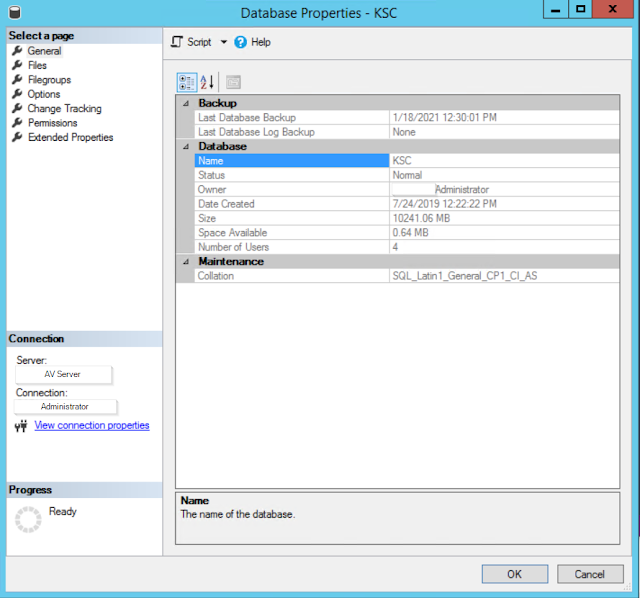Click the AV Server server field
640x598 pixels.
[x=63, y=374]
